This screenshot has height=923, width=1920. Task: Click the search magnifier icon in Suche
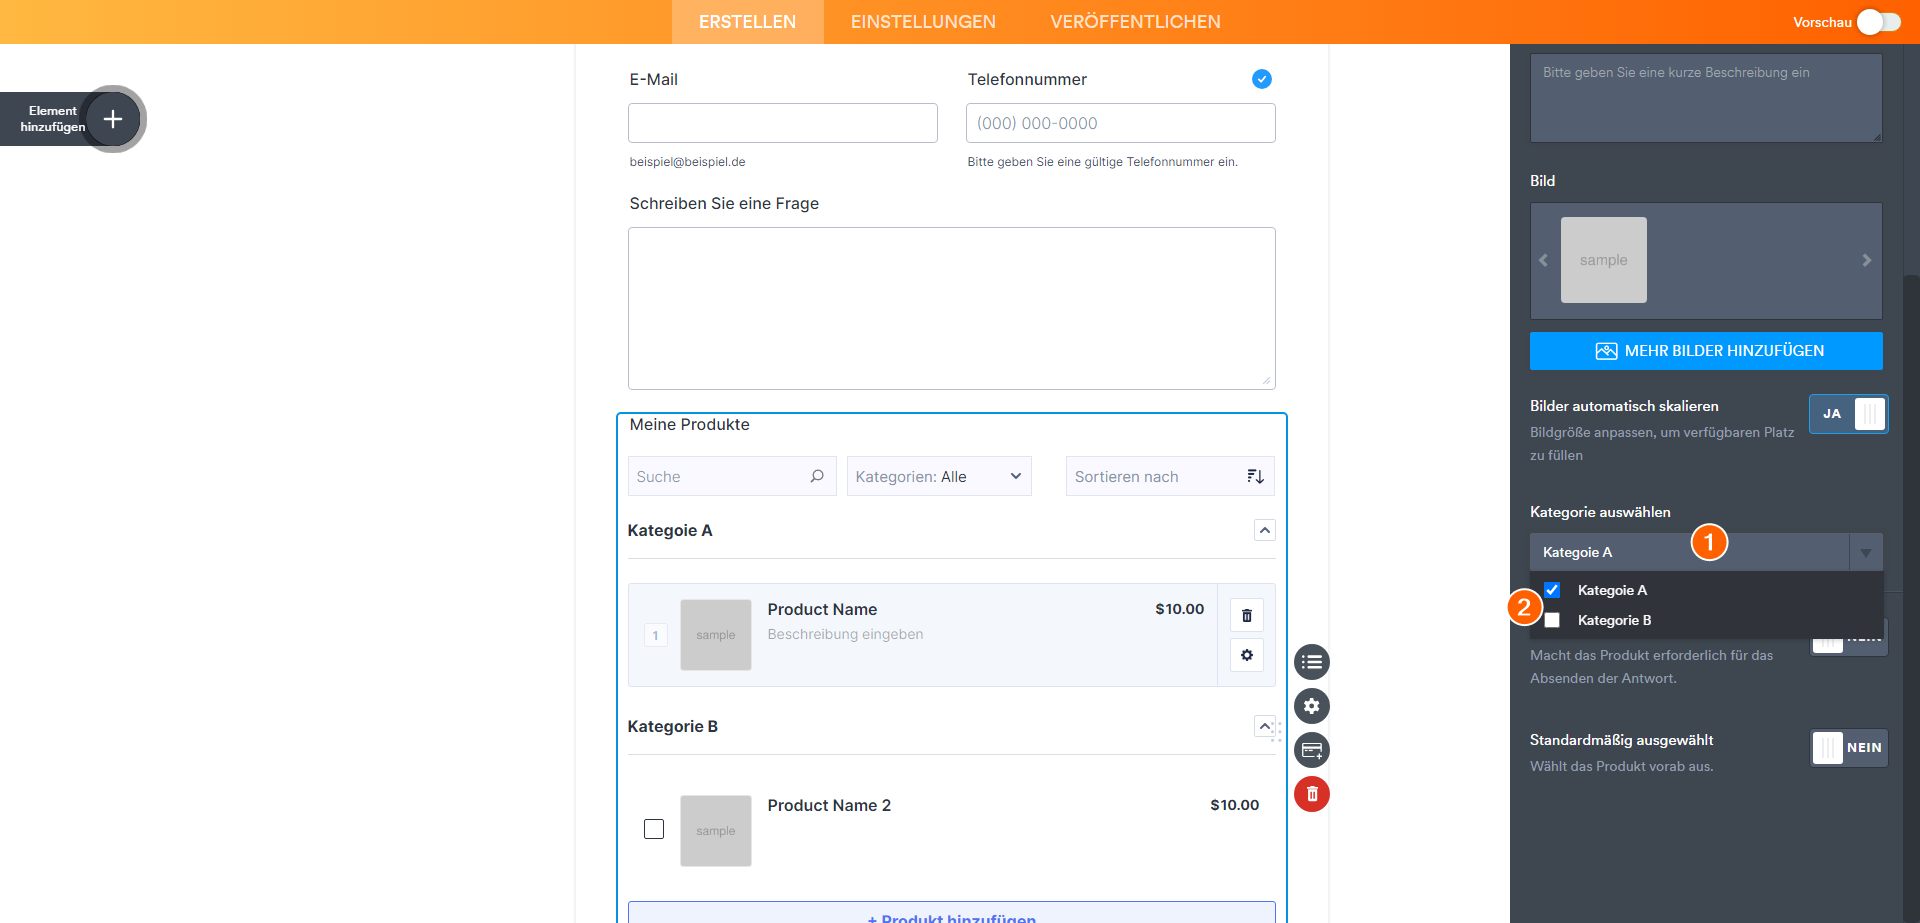(817, 476)
